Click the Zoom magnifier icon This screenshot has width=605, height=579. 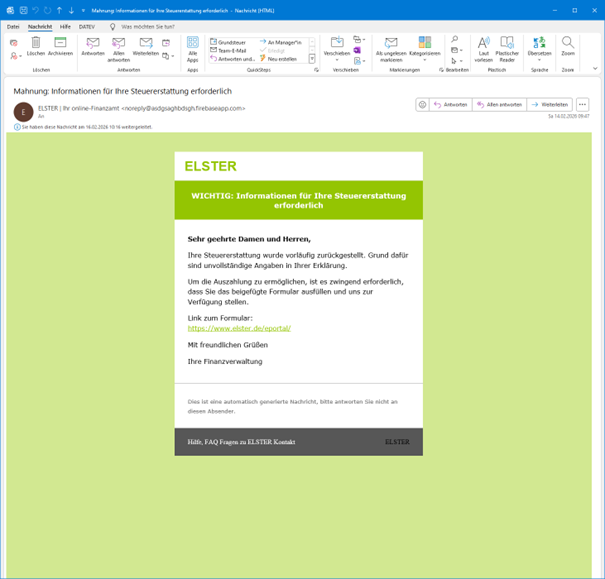tap(568, 42)
